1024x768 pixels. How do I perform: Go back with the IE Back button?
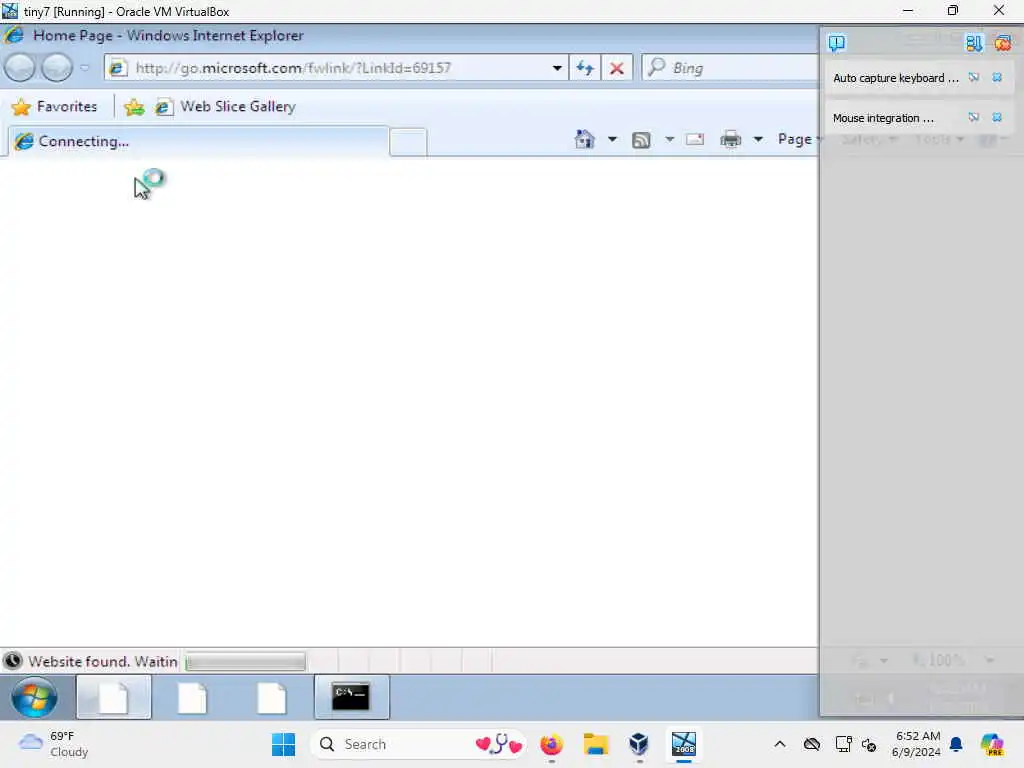coord(20,67)
